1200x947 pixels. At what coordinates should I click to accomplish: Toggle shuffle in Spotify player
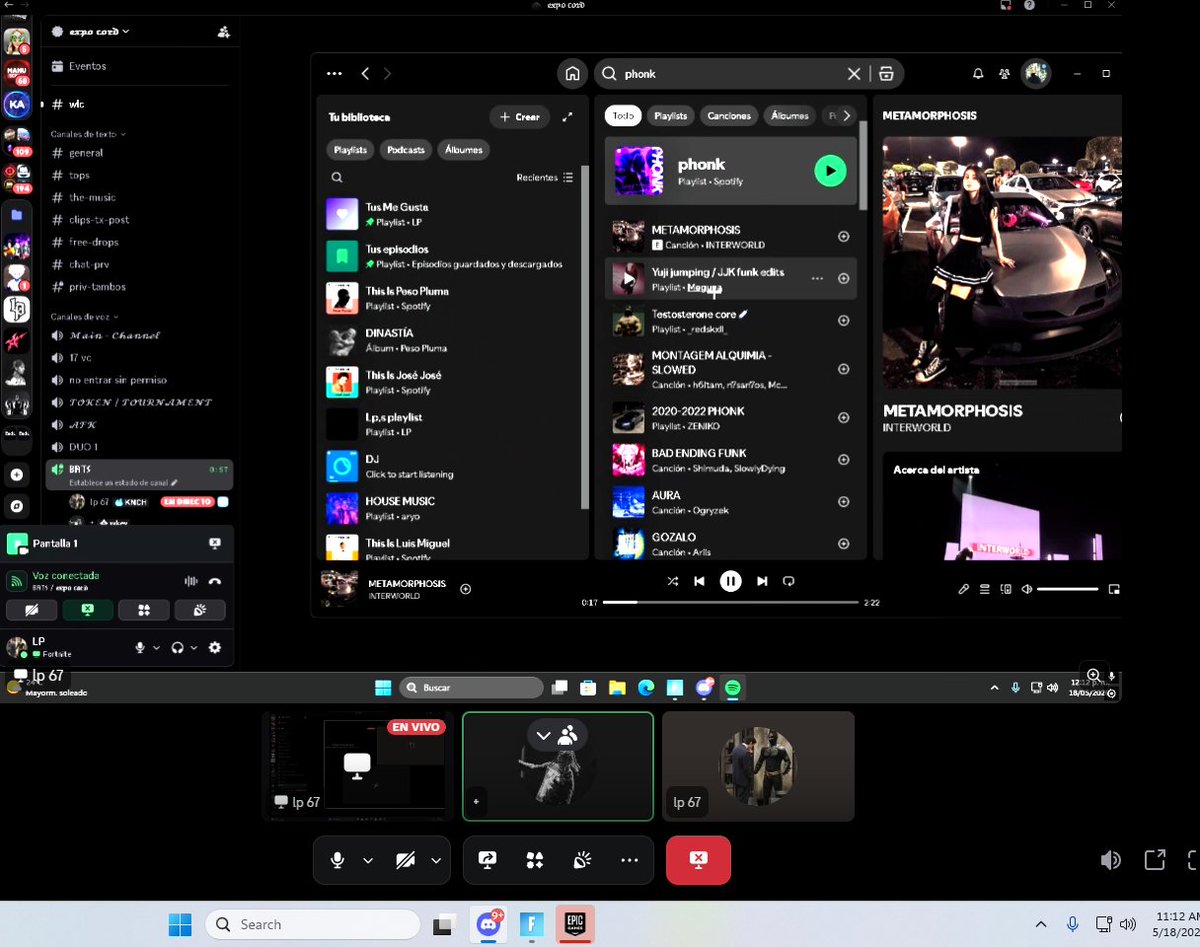pyautogui.click(x=673, y=581)
